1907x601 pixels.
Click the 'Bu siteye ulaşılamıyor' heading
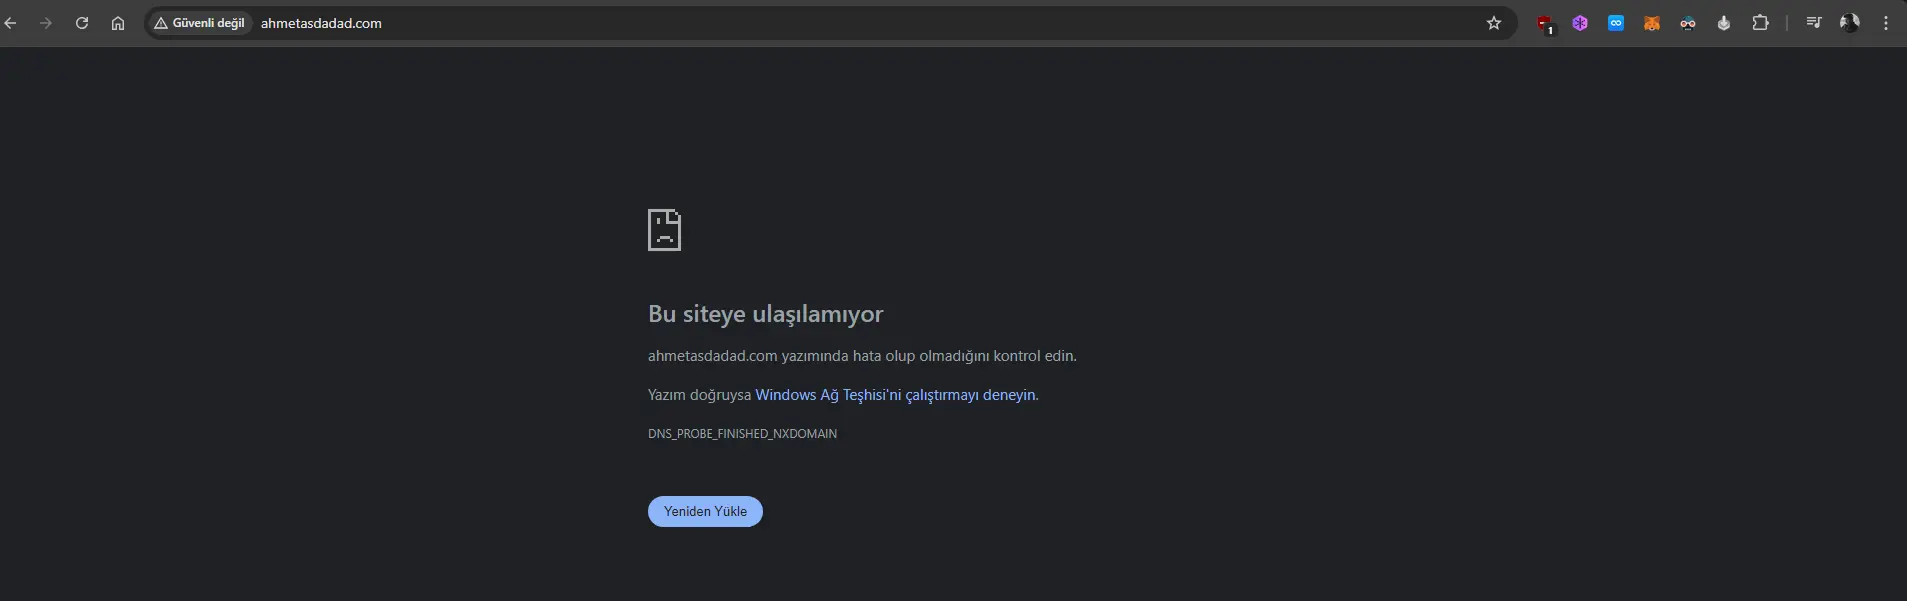tap(766, 314)
